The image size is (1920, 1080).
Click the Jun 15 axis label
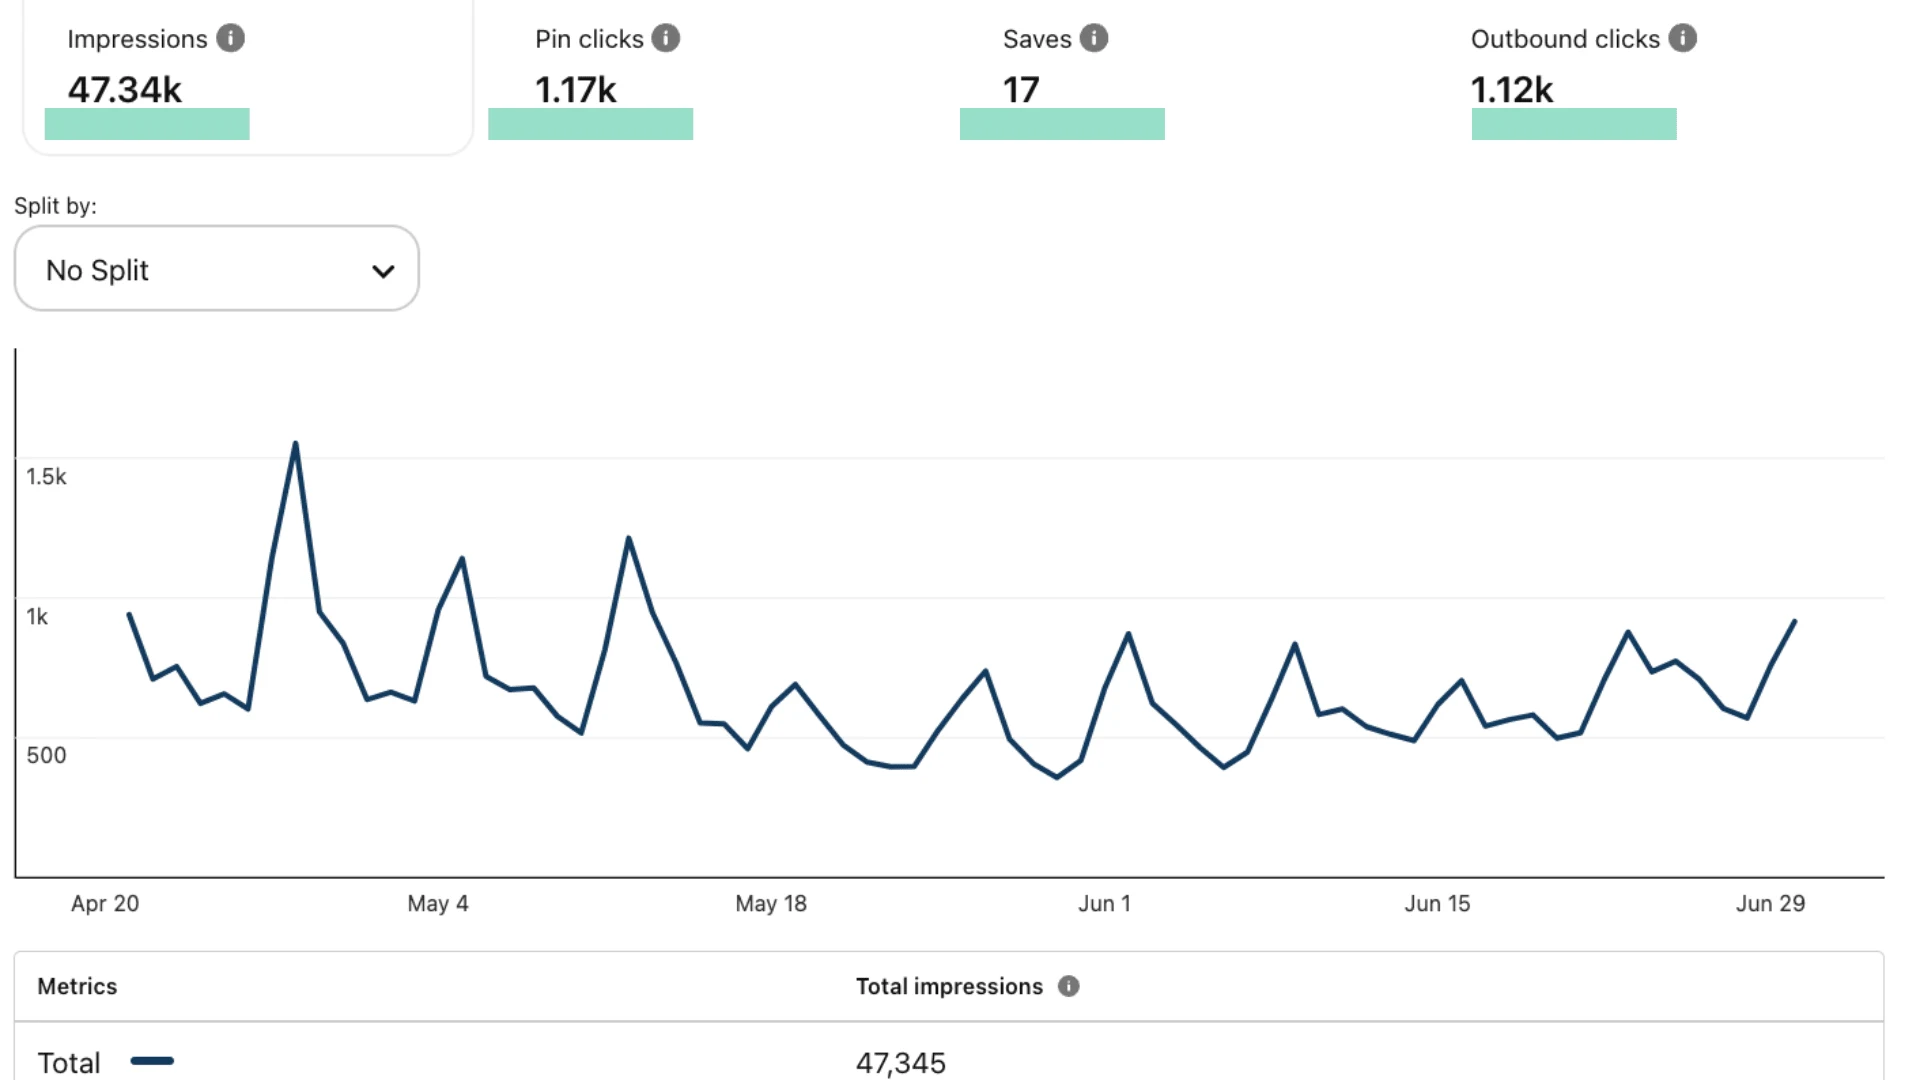pos(1437,903)
